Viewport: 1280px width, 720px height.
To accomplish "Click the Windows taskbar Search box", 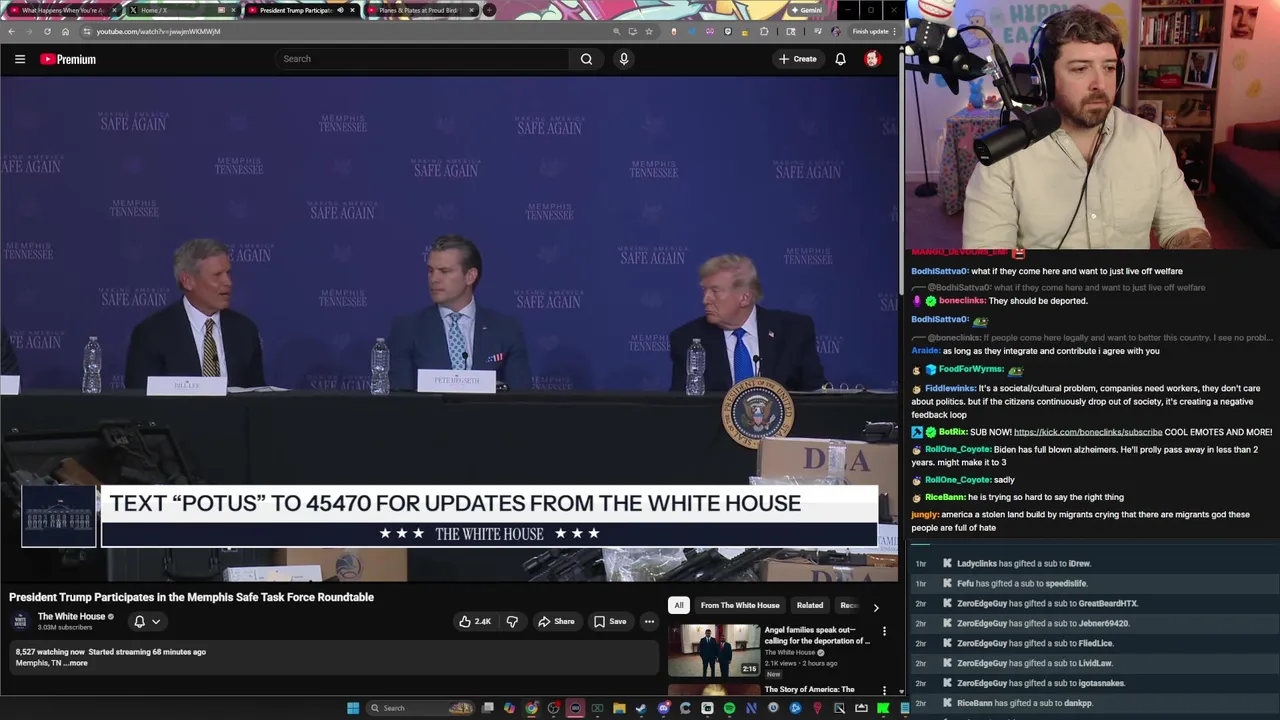I will (418, 708).
